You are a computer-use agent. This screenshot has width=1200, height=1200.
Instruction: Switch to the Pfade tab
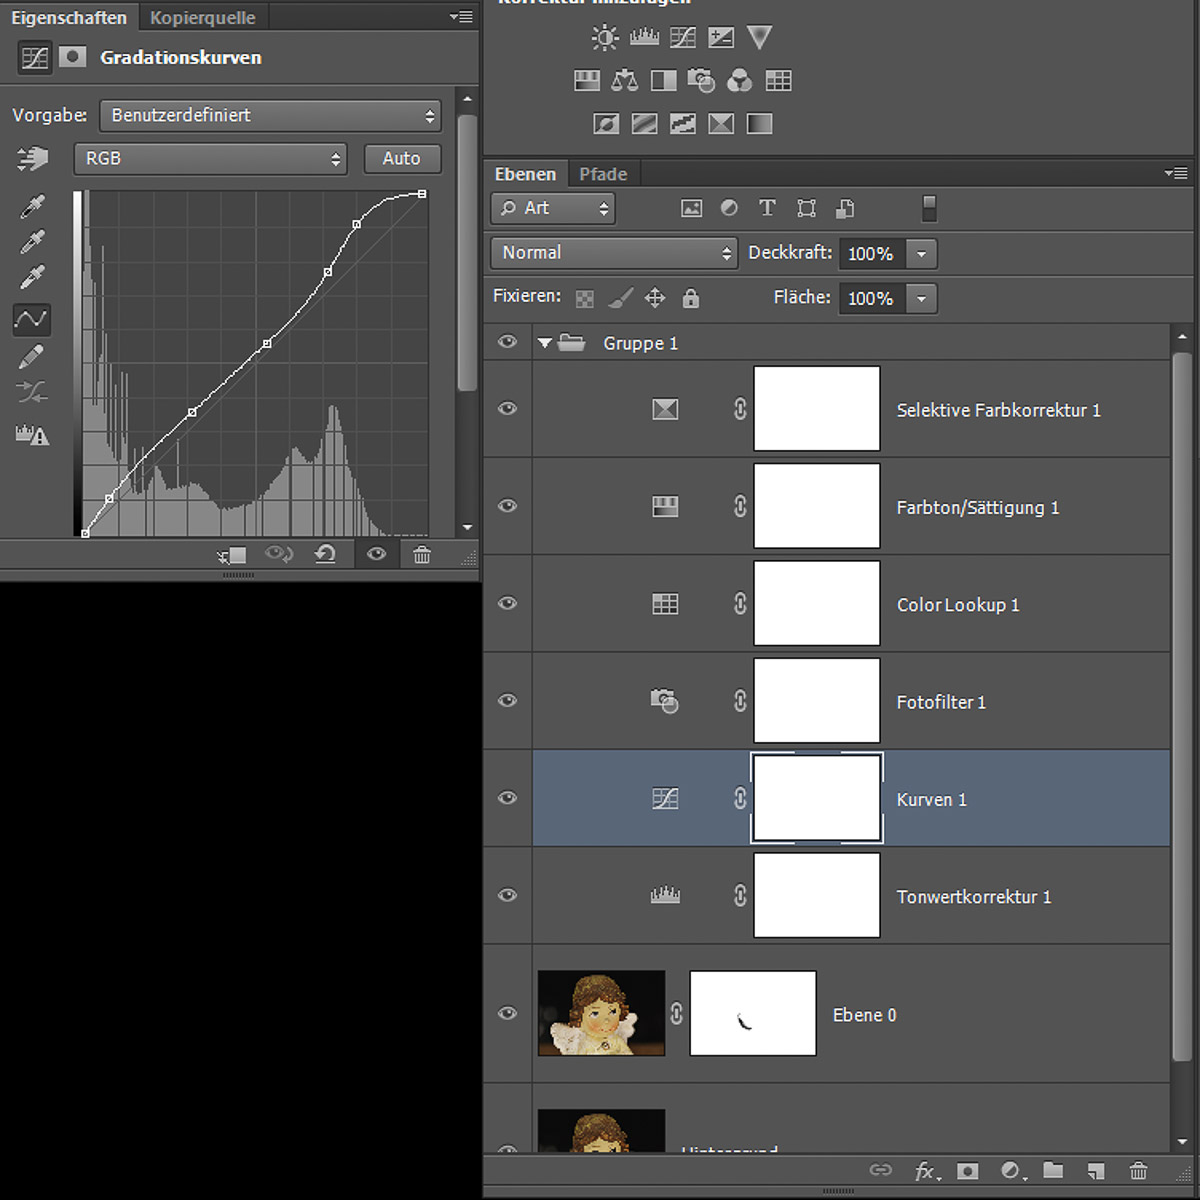tap(603, 174)
